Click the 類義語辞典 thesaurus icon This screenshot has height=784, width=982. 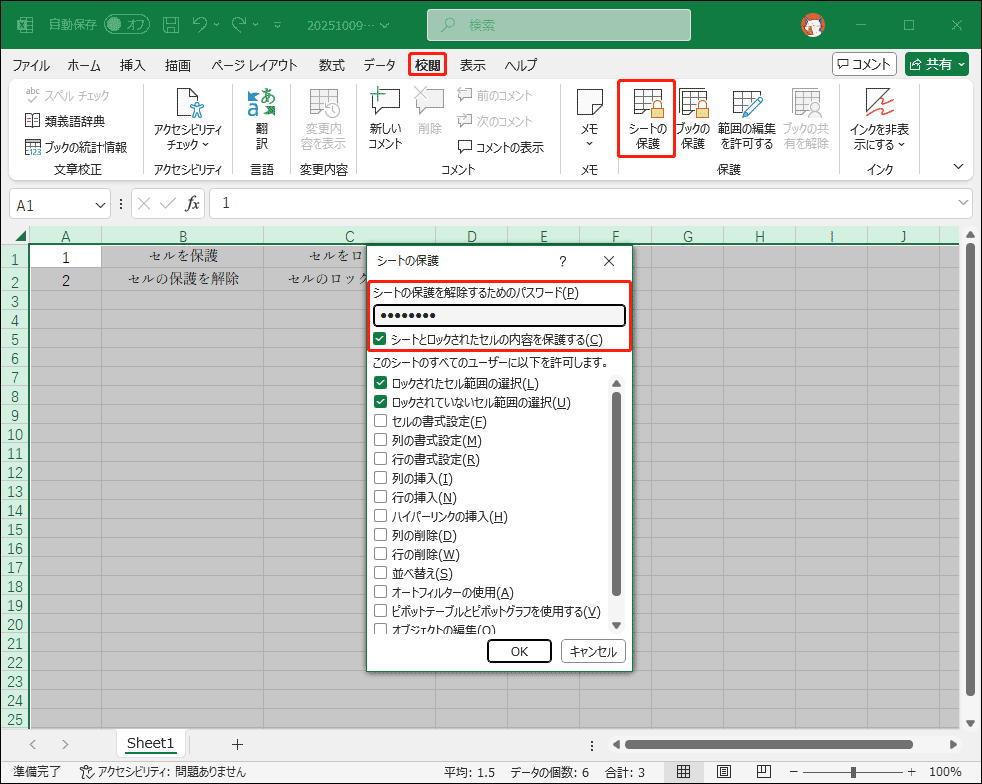click(33, 121)
